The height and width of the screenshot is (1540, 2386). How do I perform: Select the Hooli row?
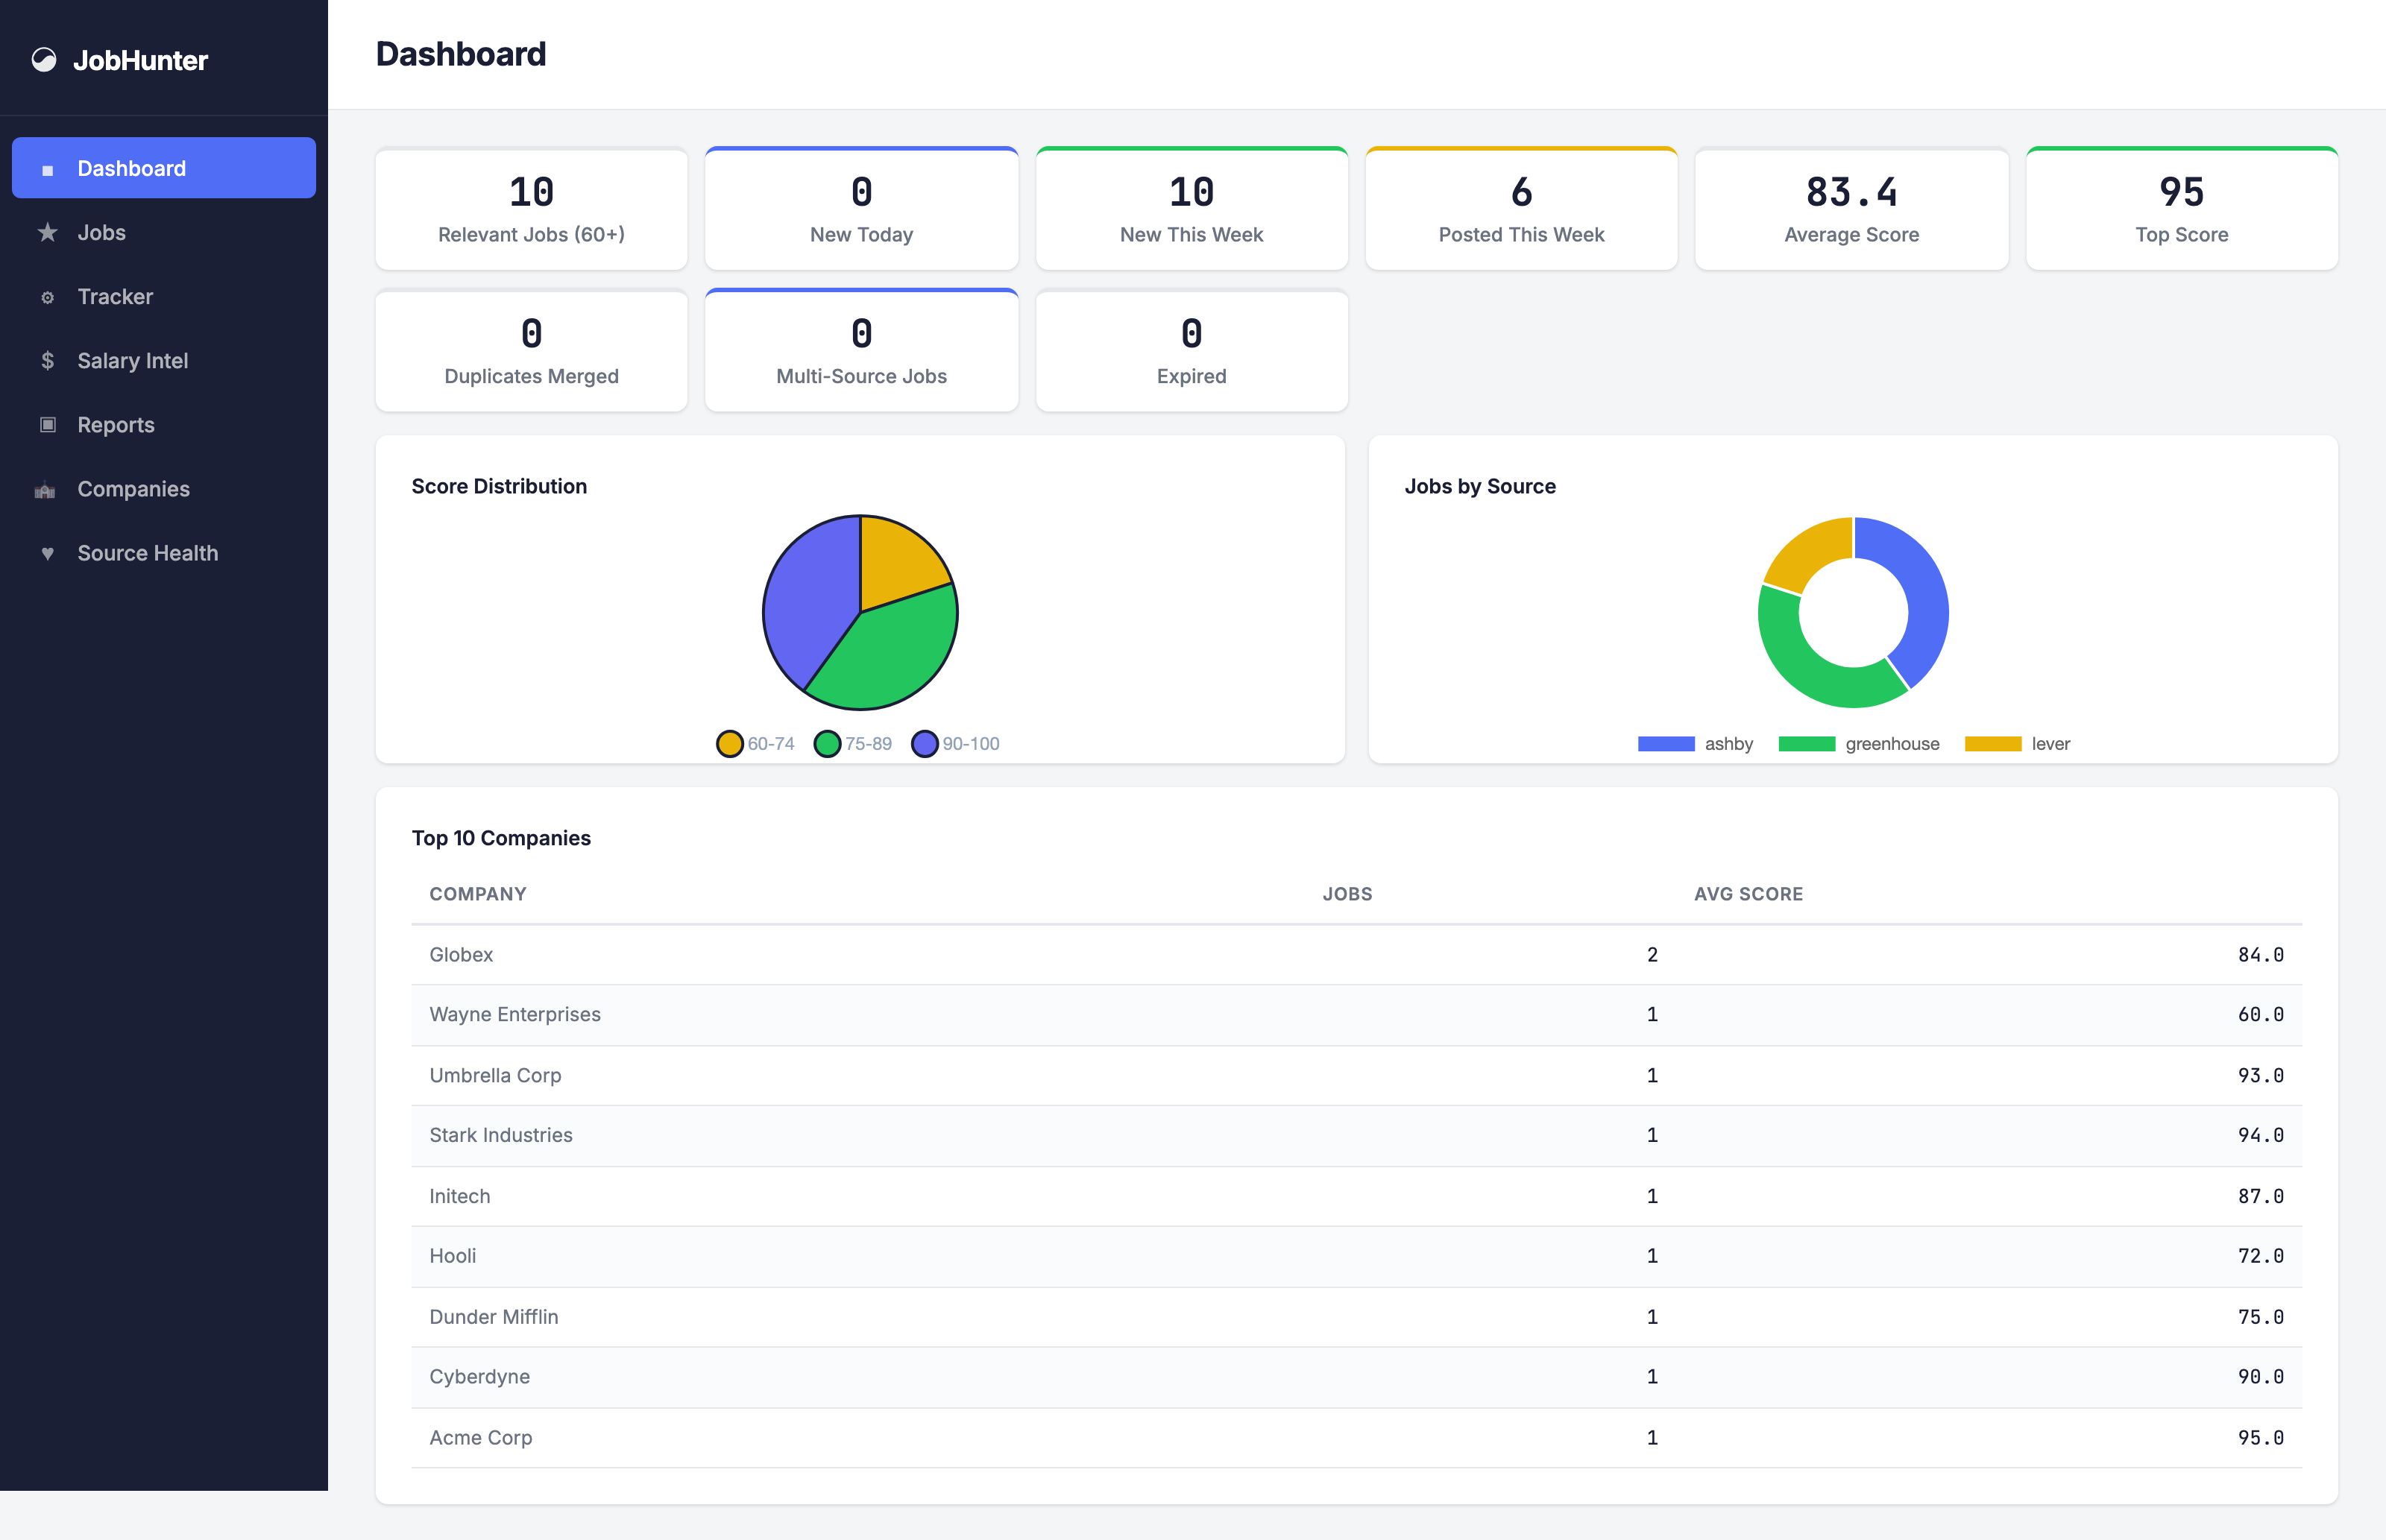(1356, 1257)
